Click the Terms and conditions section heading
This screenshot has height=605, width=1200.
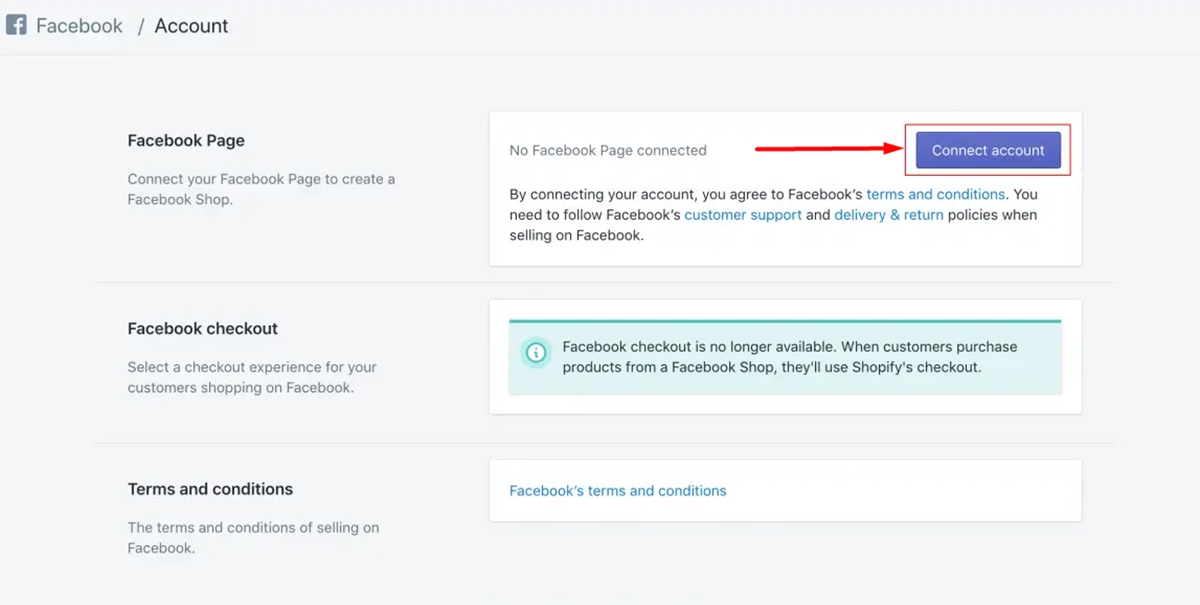(210, 489)
